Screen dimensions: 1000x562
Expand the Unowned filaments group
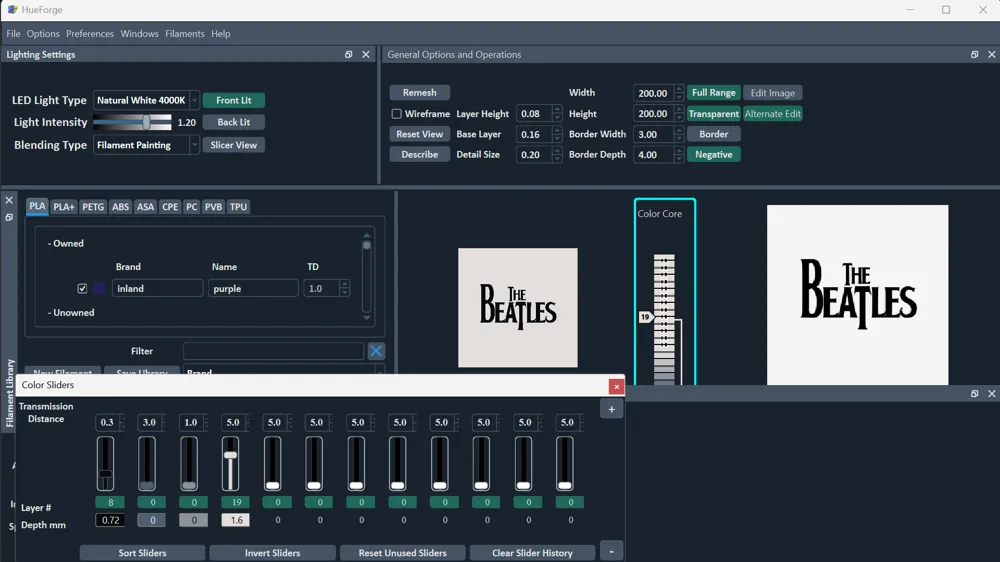click(x=71, y=313)
